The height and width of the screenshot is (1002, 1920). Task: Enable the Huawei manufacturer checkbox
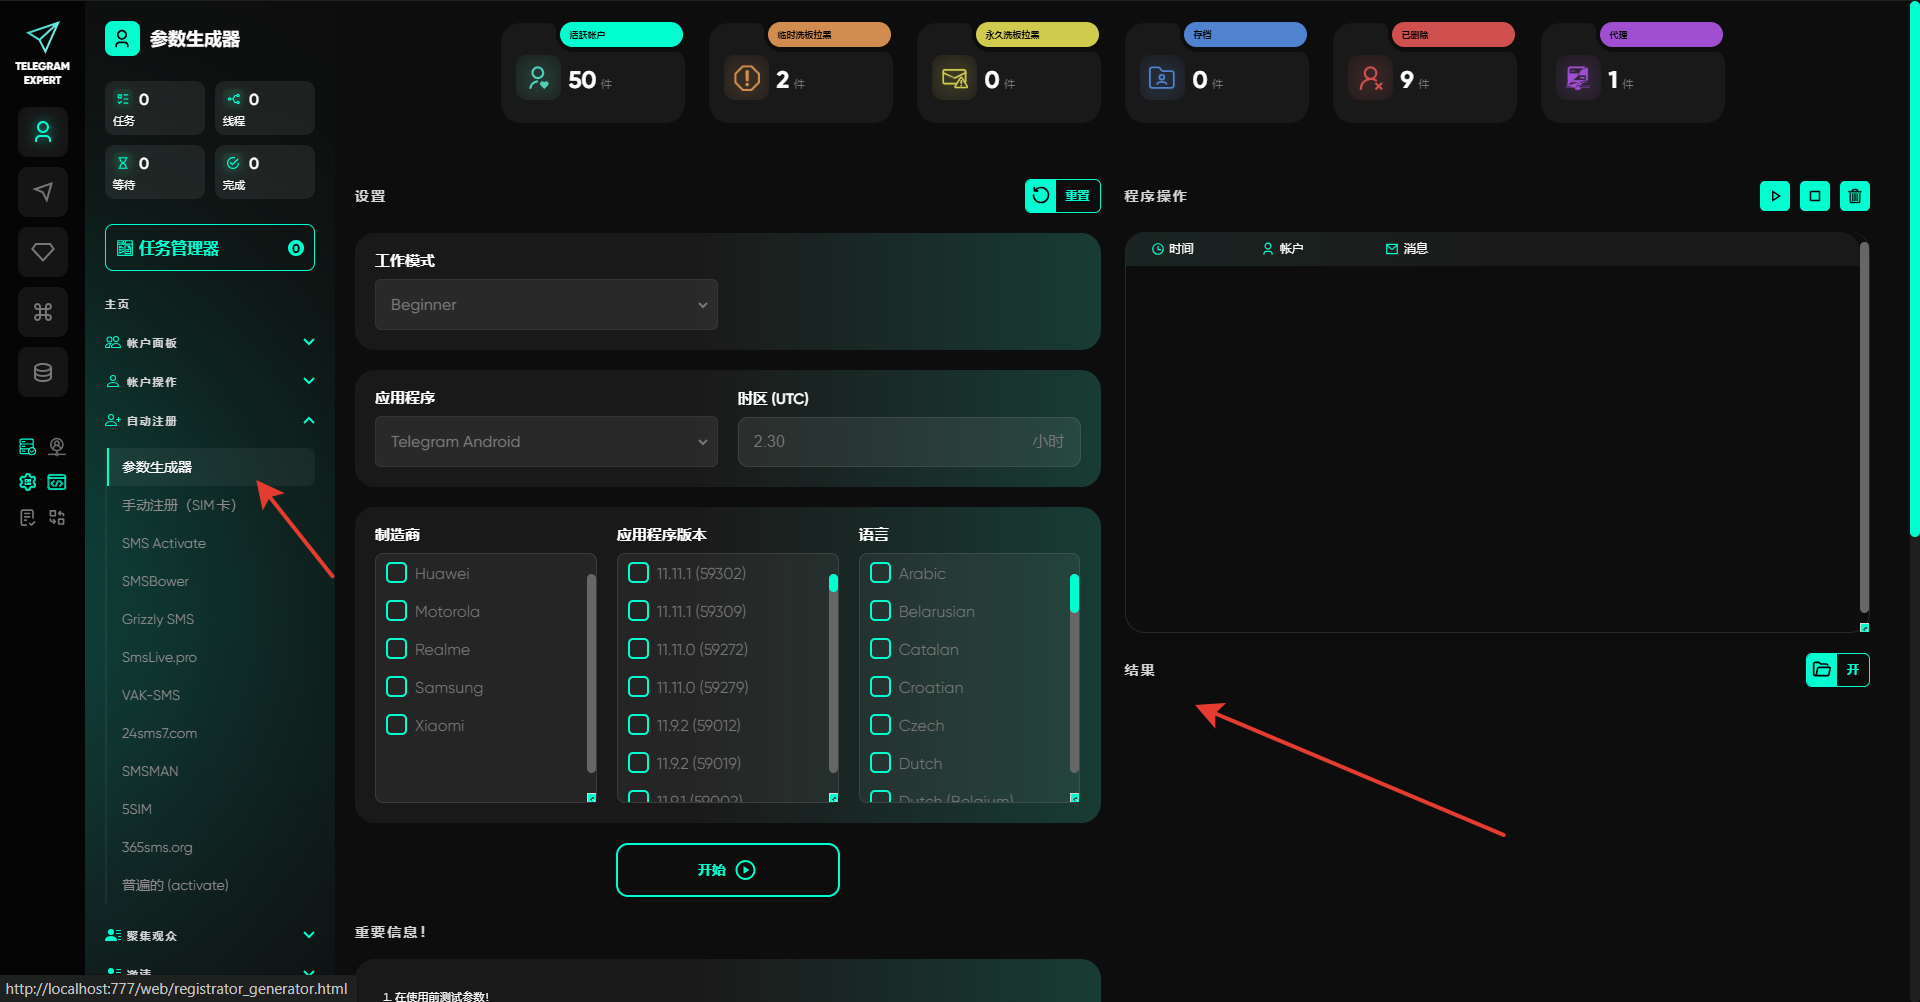397,573
